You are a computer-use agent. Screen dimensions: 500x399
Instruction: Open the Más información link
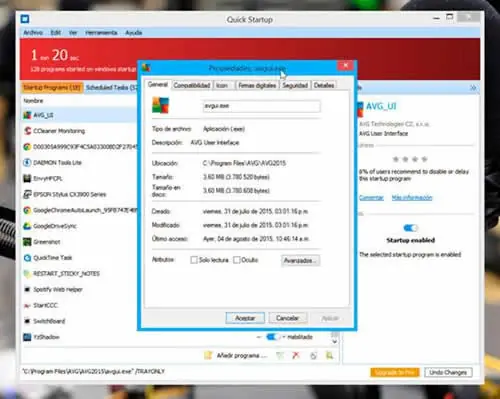tap(412, 198)
